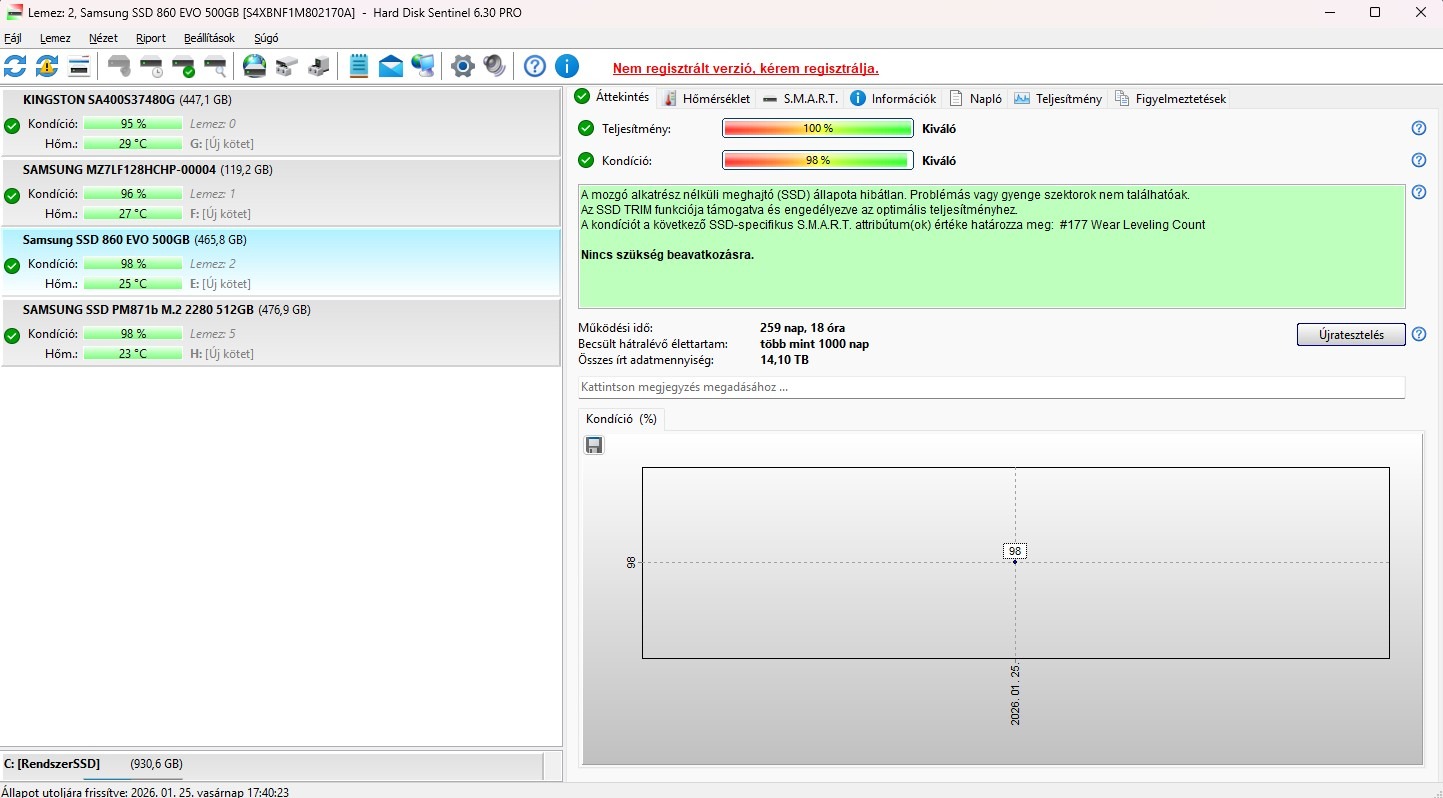Open the Lemez menu
The height and width of the screenshot is (798, 1443).
tap(55, 38)
